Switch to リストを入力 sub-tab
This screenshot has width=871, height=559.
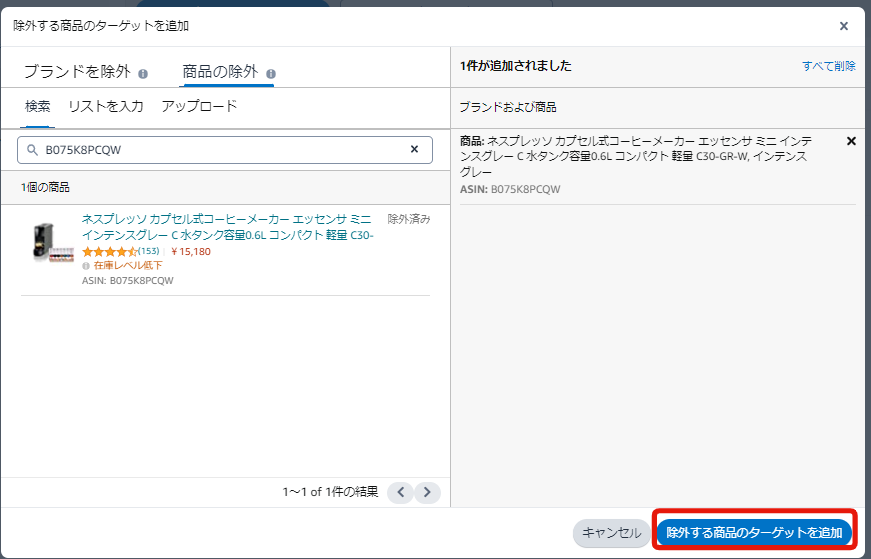click(105, 106)
